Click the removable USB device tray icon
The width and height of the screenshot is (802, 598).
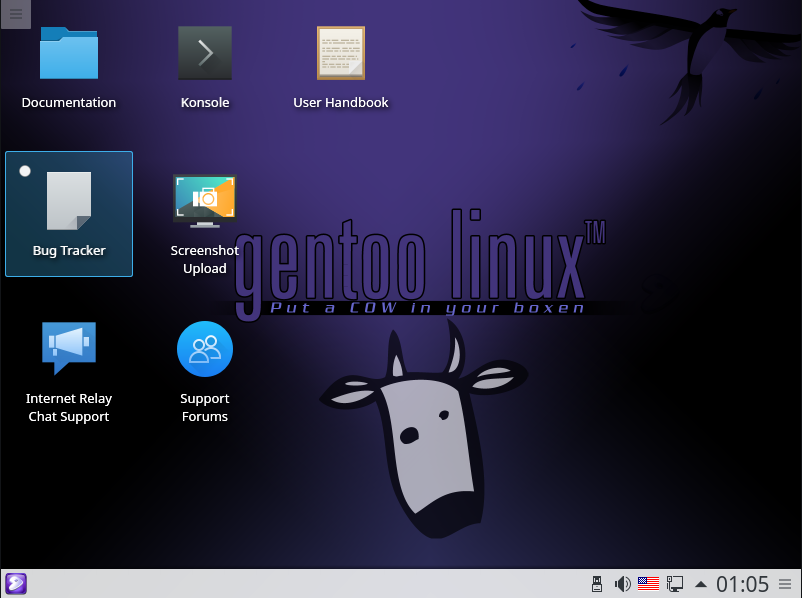click(597, 584)
